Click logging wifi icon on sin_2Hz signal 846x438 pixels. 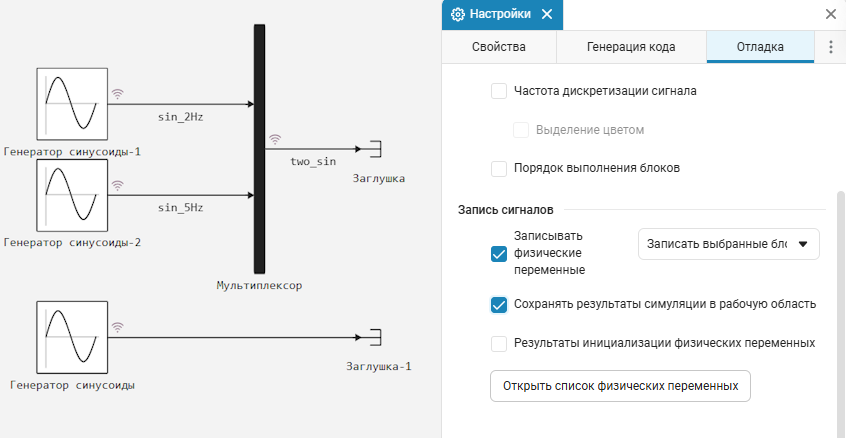pyautogui.click(x=118, y=94)
